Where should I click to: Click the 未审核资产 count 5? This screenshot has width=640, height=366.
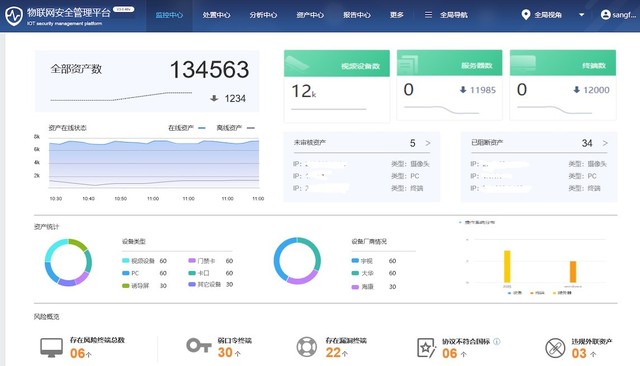point(413,143)
